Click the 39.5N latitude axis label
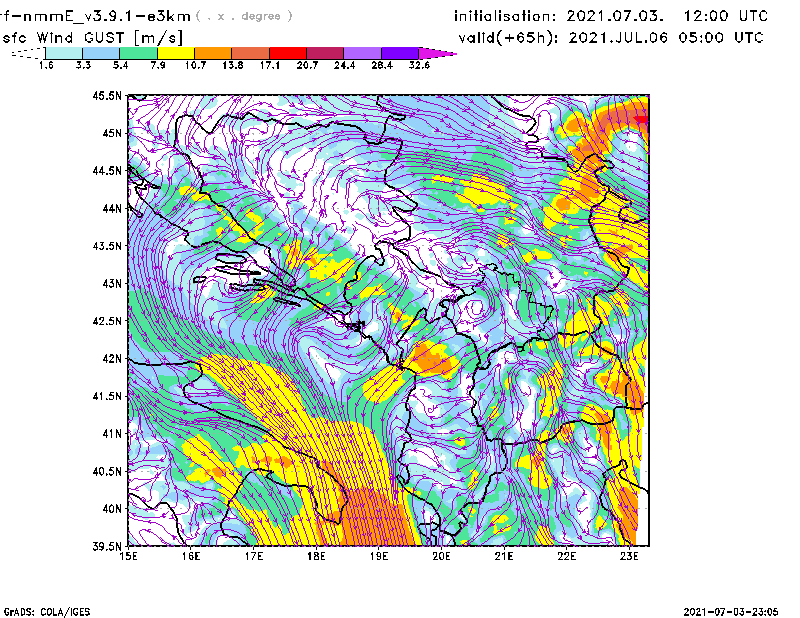Viewport: 800px width, 618px height. 107,547
